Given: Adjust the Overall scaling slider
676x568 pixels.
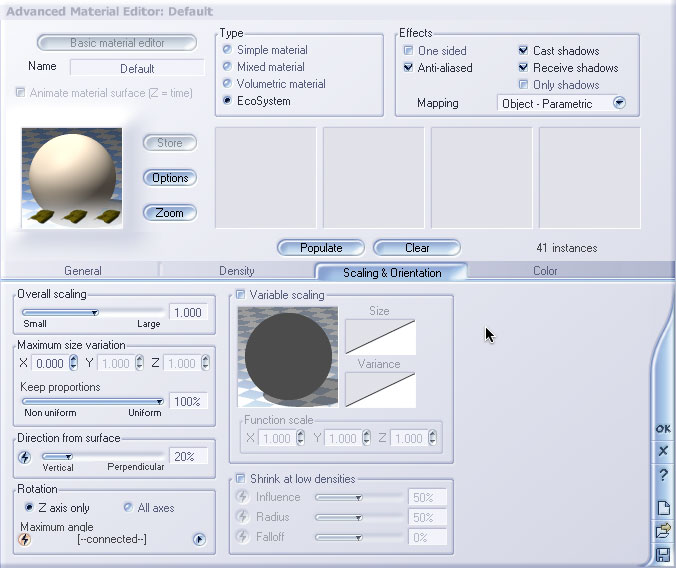Looking at the screenshot, I should point(95,312).
